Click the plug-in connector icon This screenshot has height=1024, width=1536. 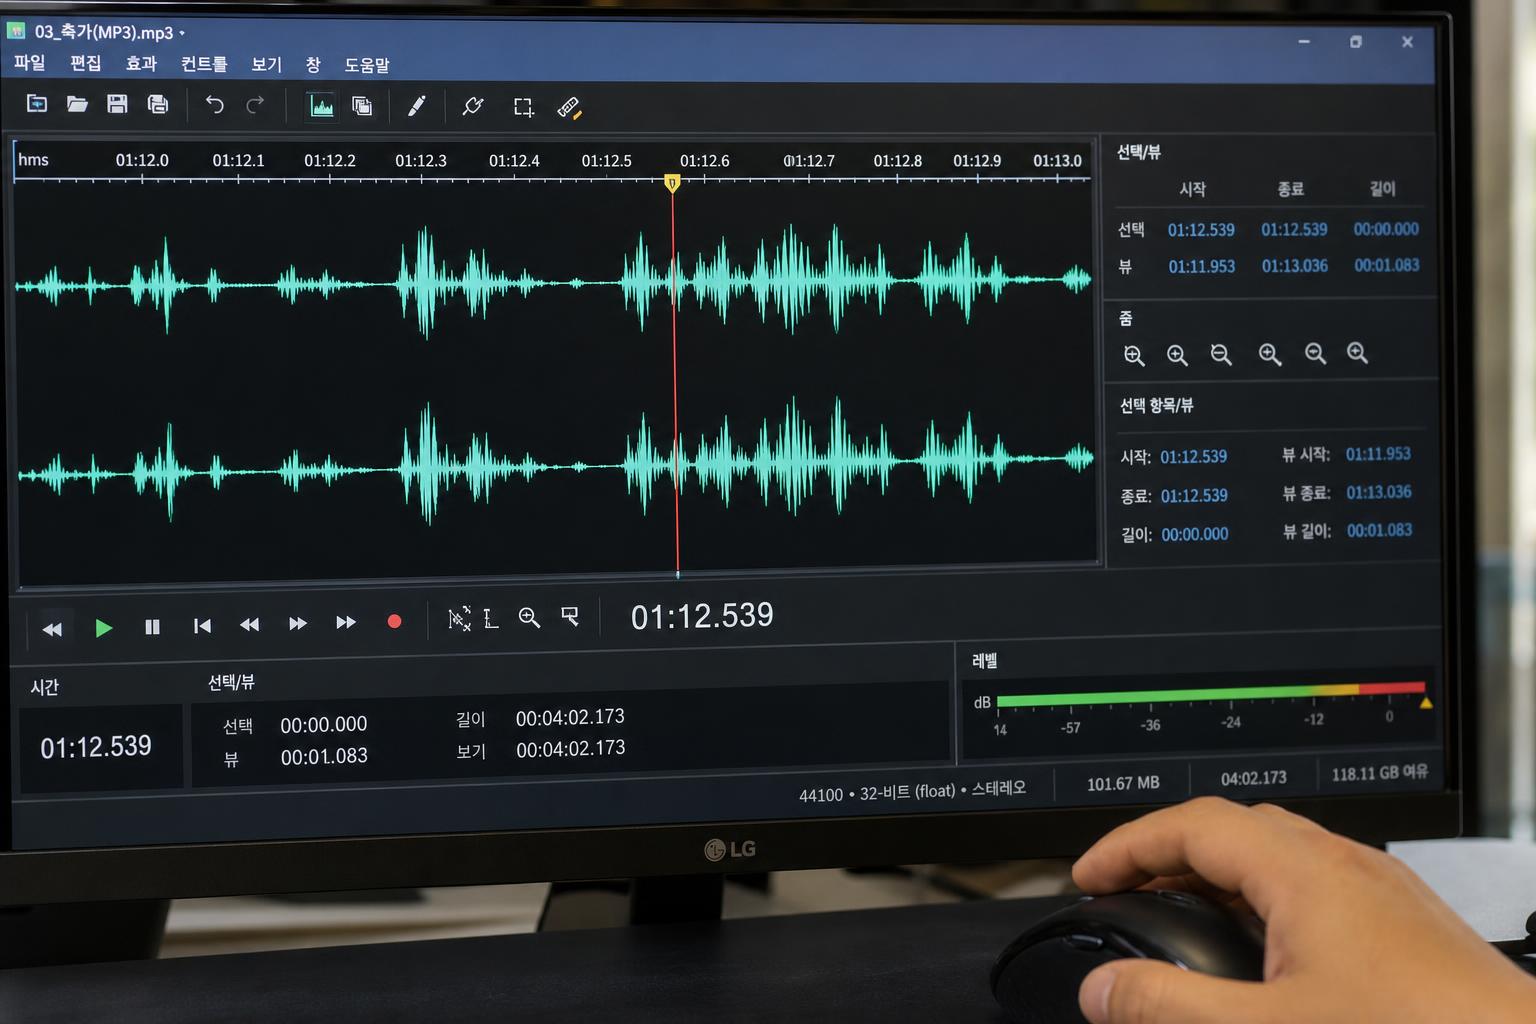(473, 106)
